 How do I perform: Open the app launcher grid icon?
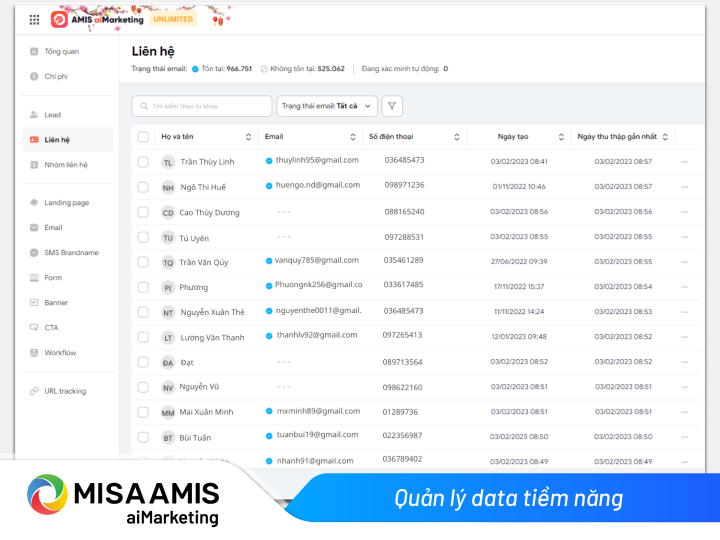tap(34, 20)
